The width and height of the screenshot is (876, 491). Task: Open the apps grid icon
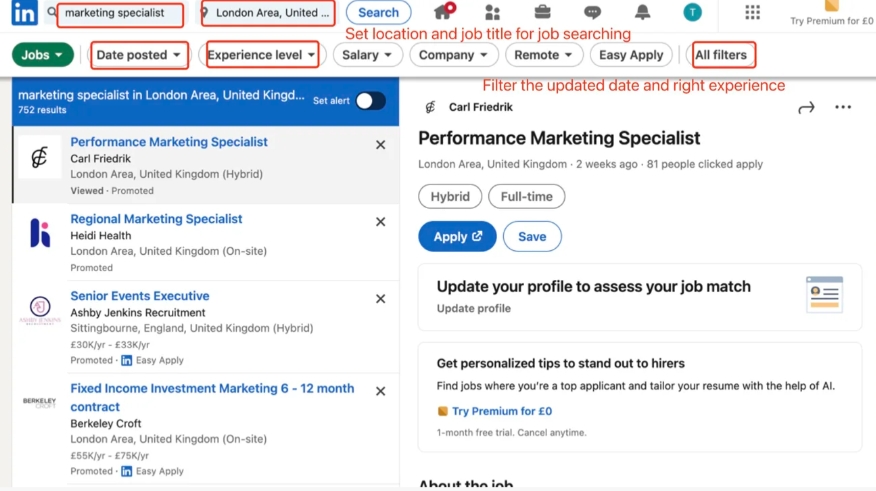point(752,12)
